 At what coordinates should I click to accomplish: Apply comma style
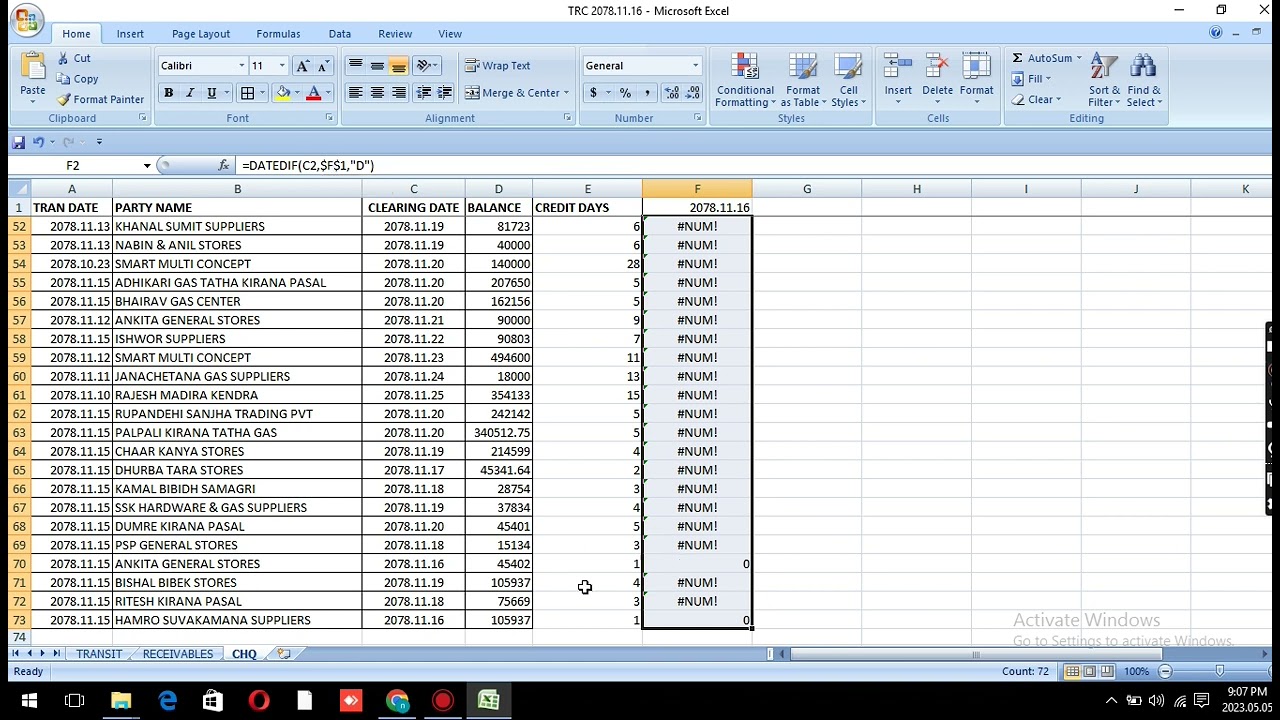pyautogui.click(x=647, y=93)
